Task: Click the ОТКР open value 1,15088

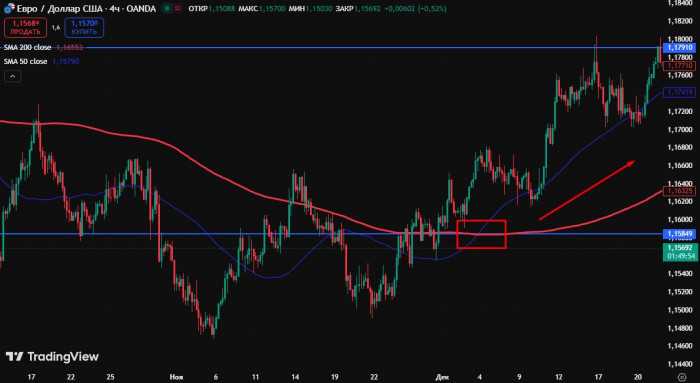Action: tap(221, 8)
